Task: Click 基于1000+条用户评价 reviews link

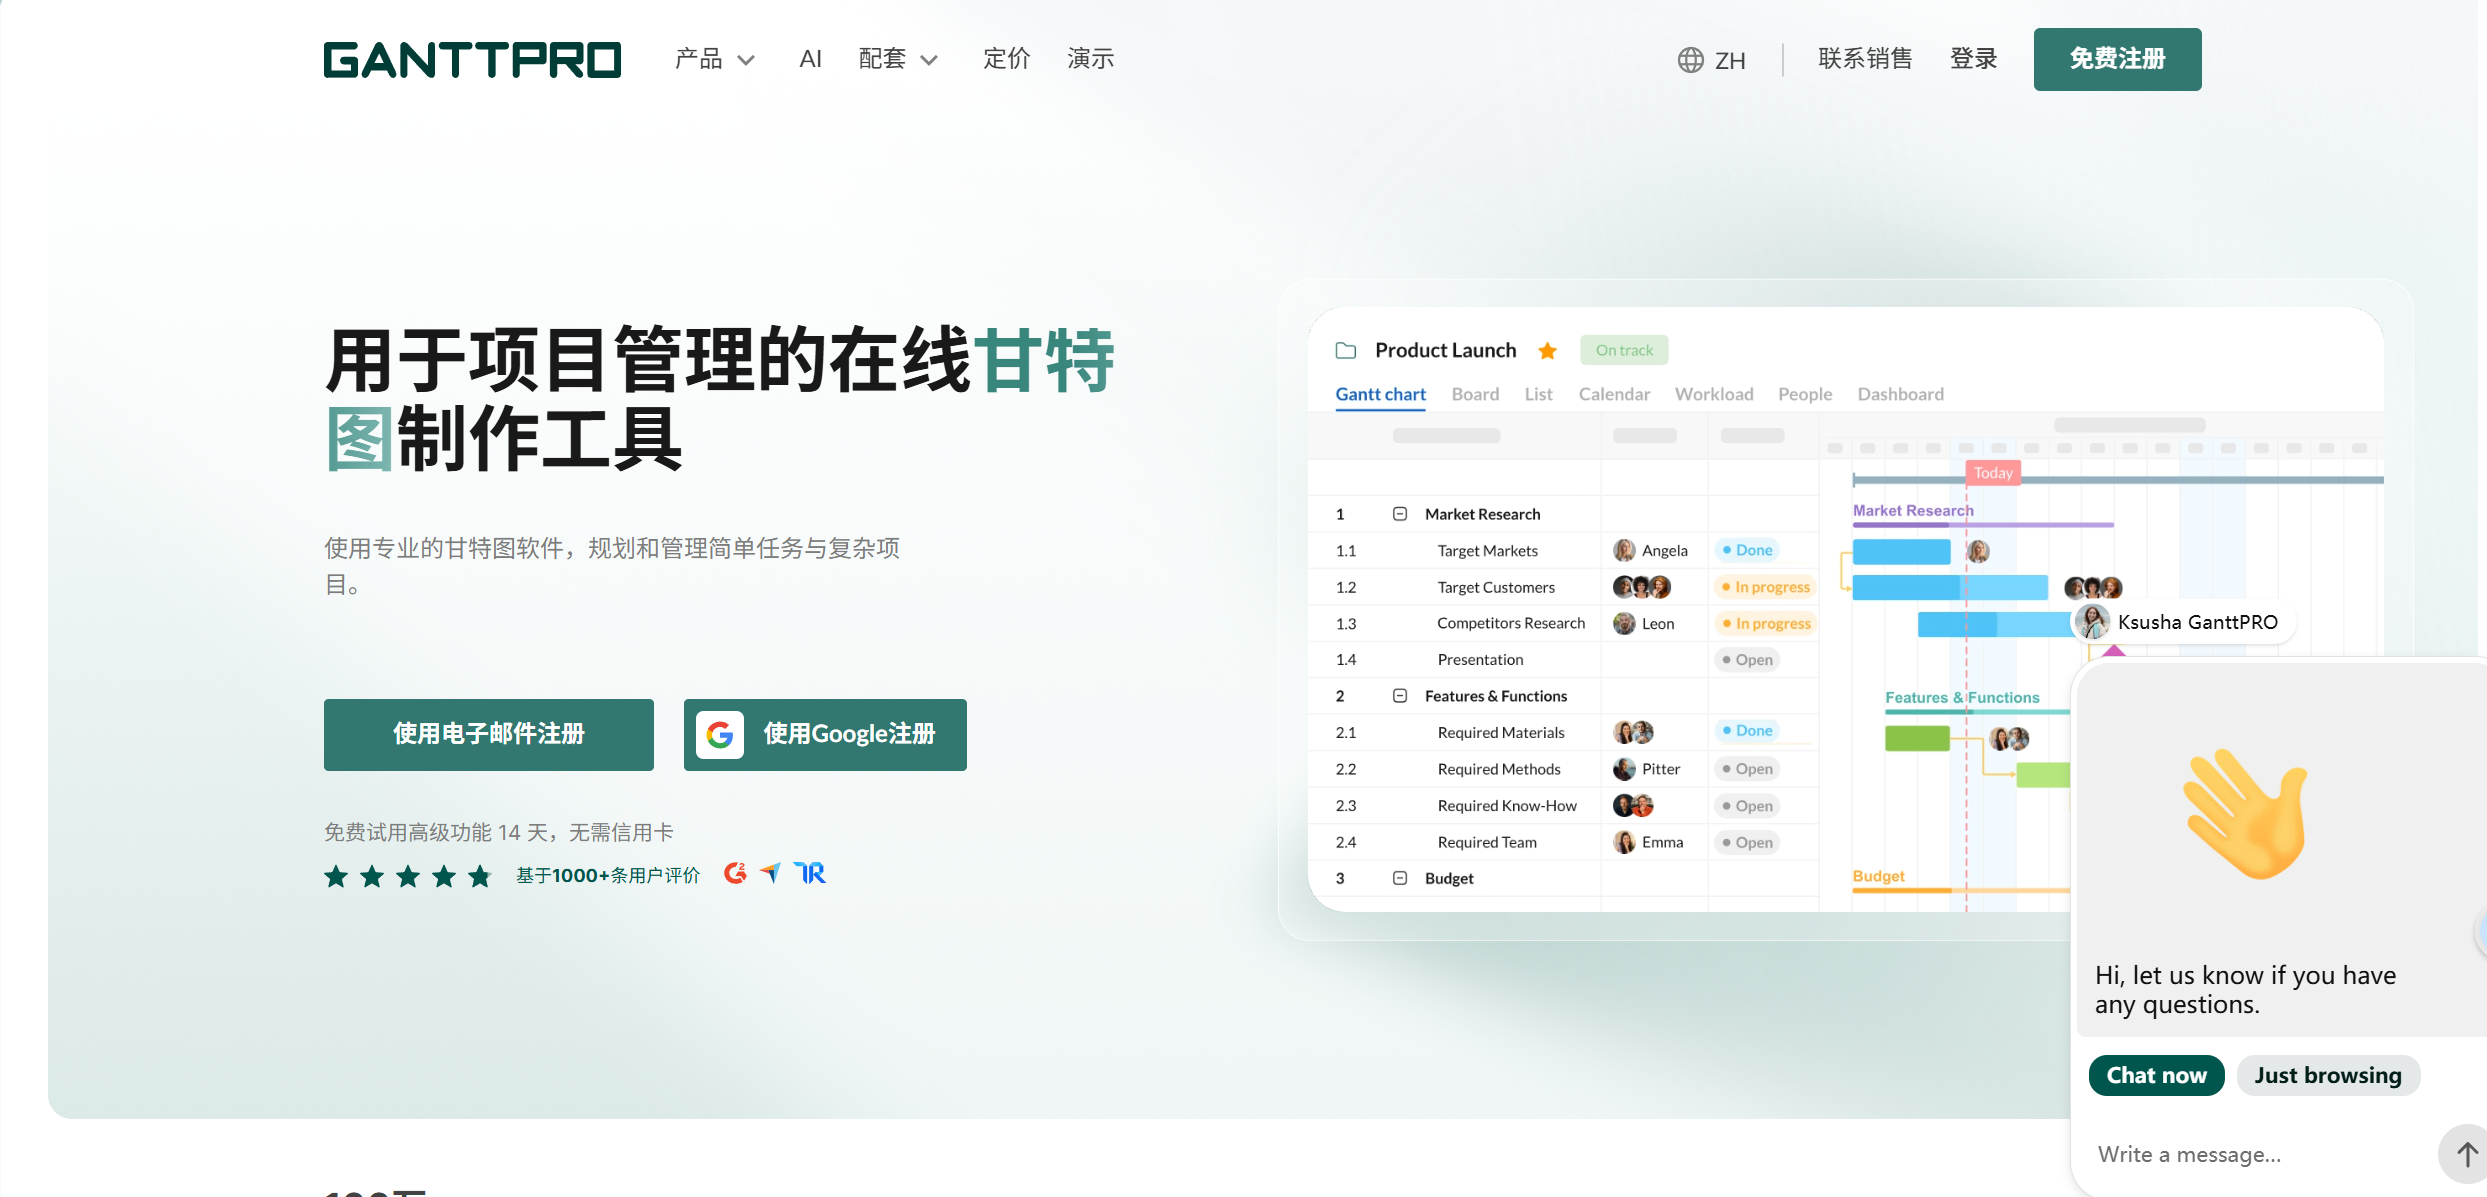Action: [x=608, y=876]
